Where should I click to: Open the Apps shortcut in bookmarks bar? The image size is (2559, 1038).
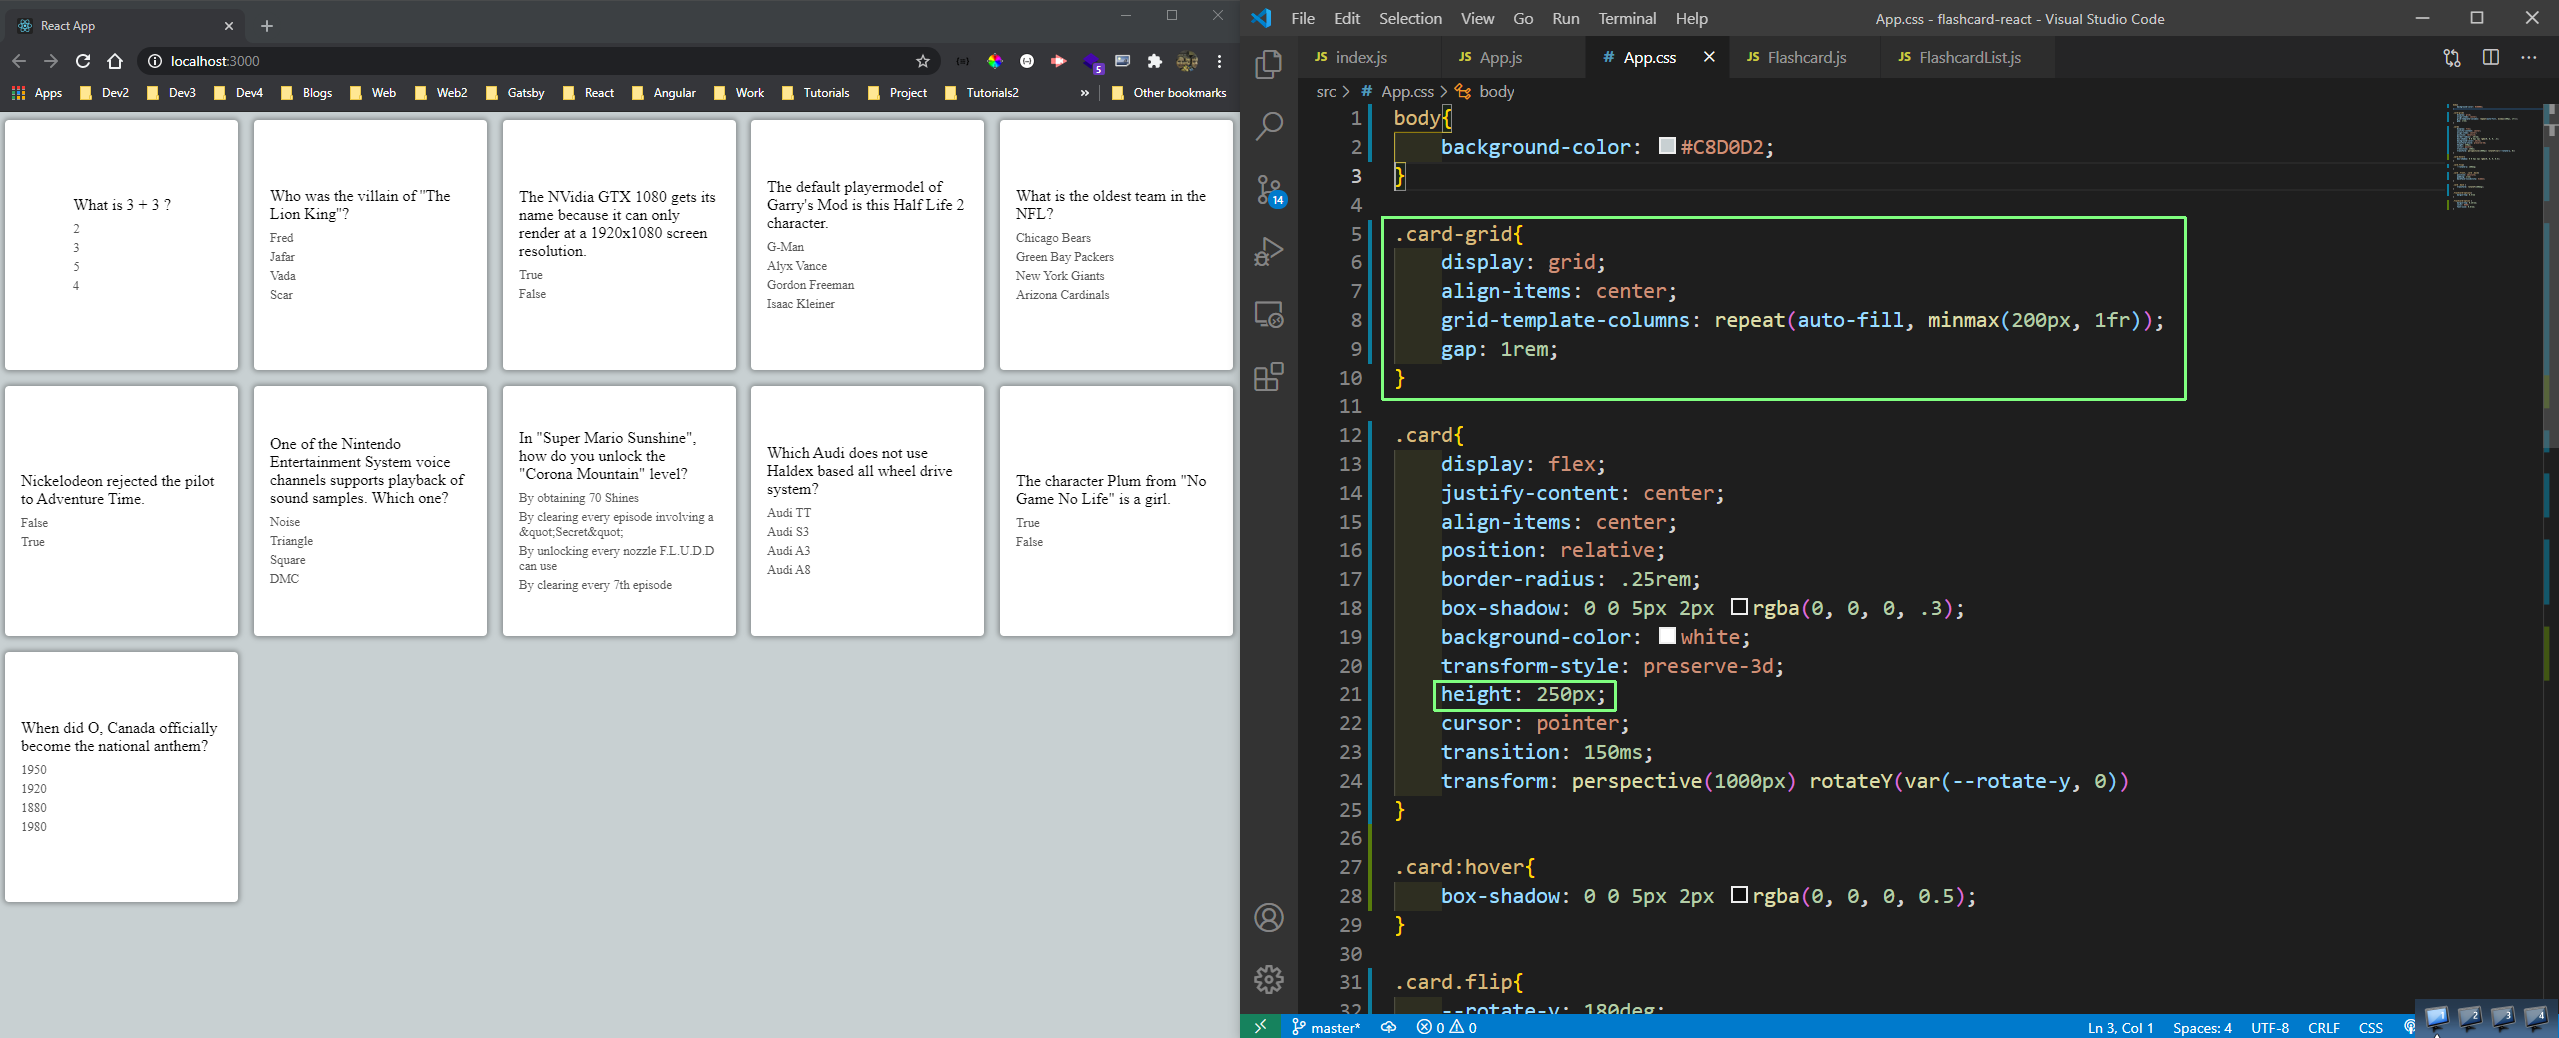(x=37, y=93)
